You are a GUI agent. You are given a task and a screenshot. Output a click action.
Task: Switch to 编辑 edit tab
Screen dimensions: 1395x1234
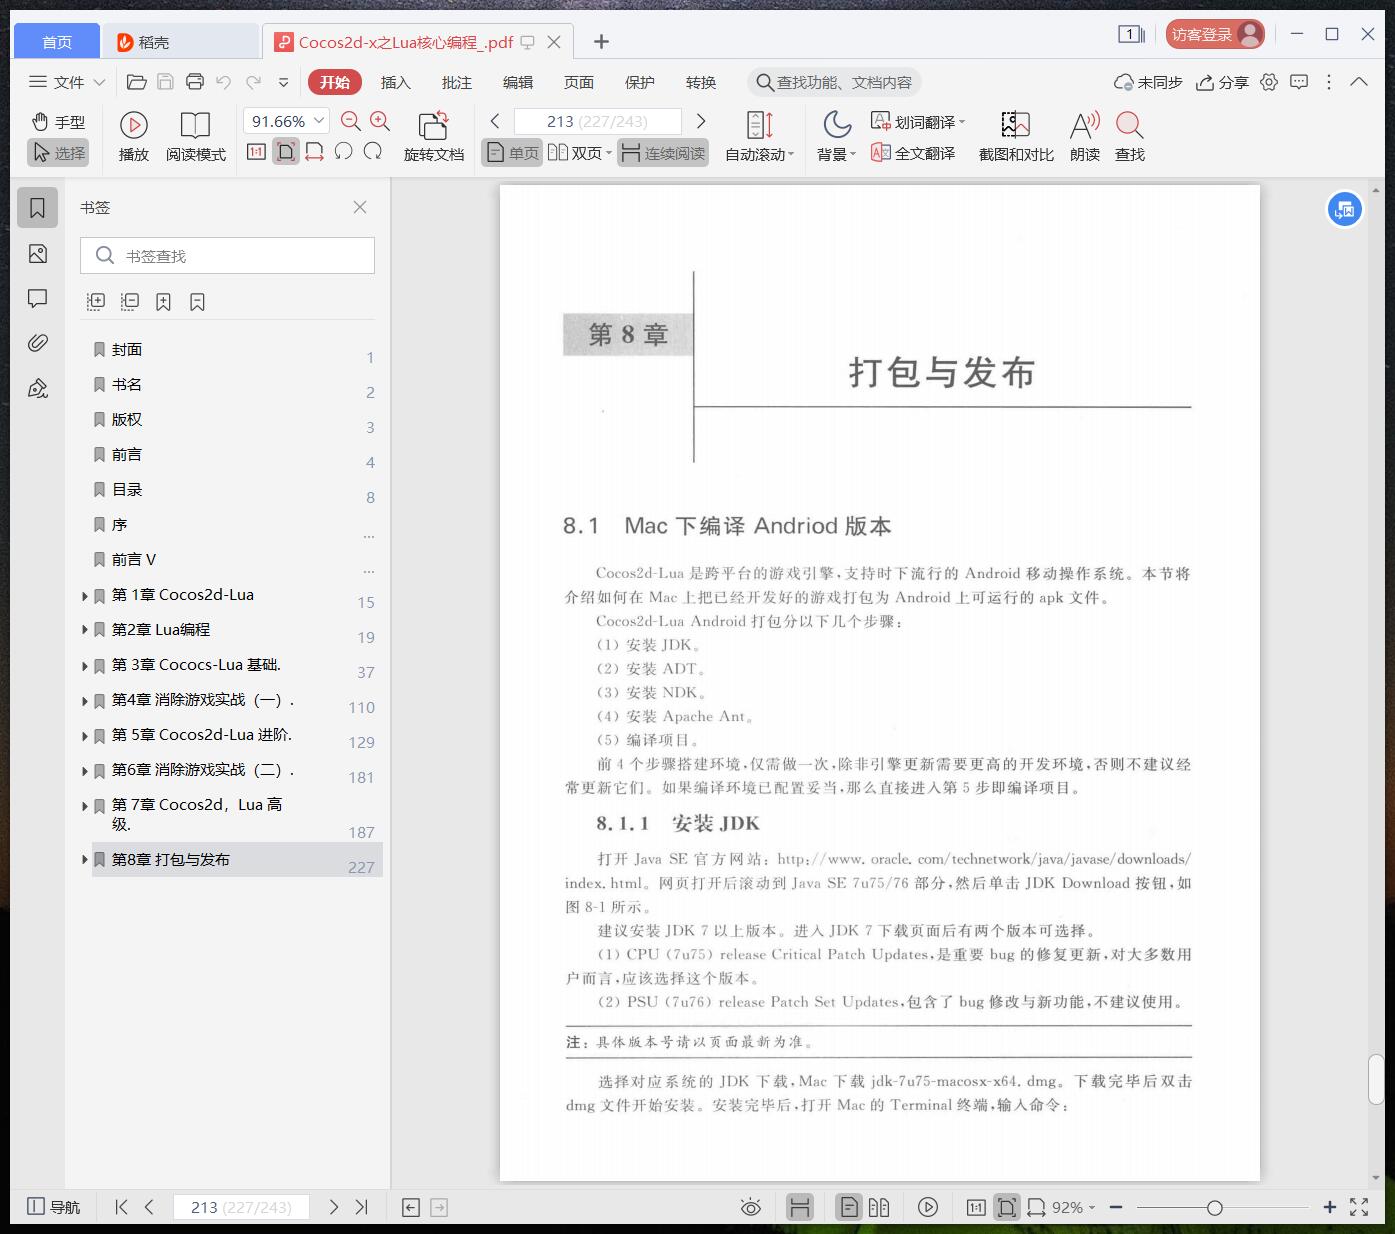518,82
